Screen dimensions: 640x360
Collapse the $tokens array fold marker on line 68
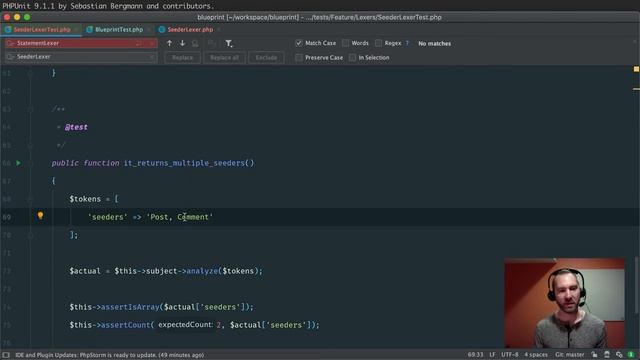(30, 199)
